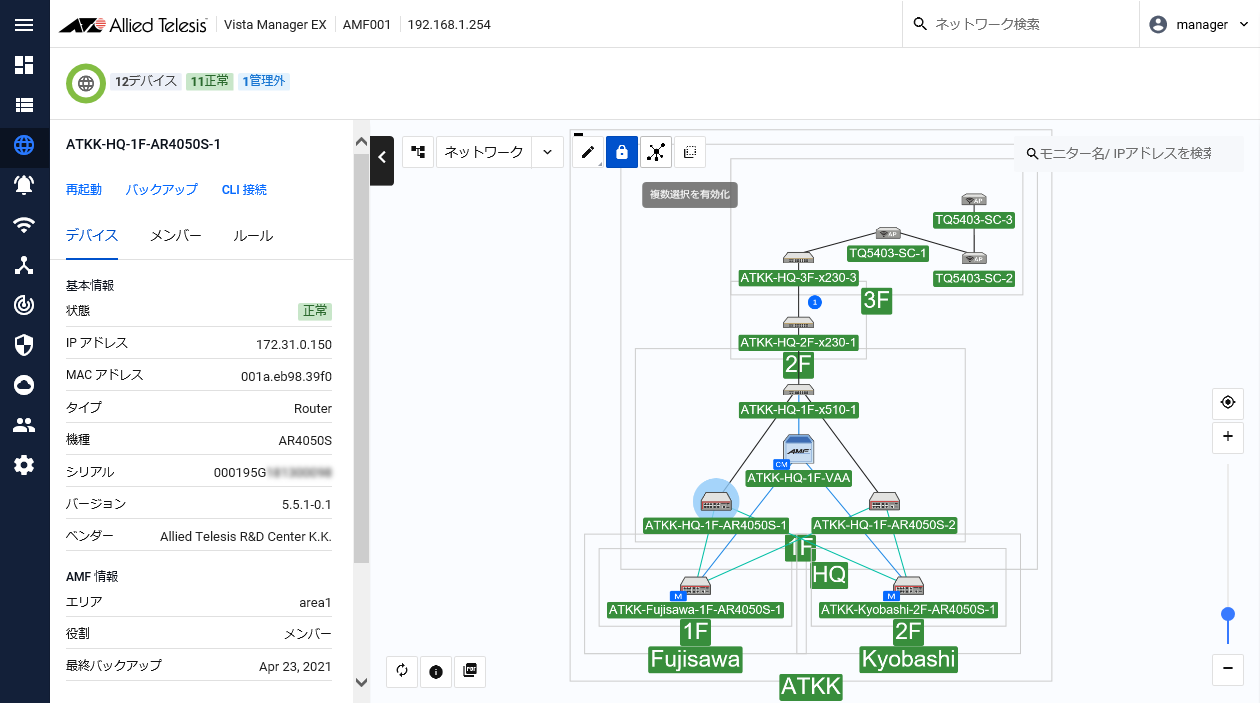The image size is (1260, 703).
Task: Open the asset list icon in sidebar
Action: [24, 105]
